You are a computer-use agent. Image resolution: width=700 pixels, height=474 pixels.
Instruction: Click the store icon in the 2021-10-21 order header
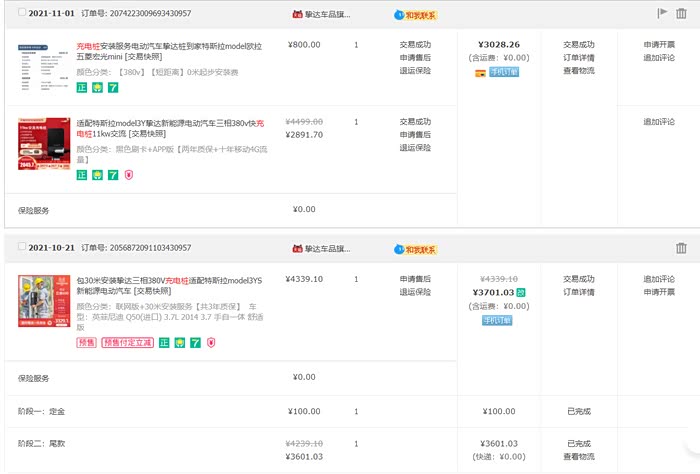(x=297, y=249)
